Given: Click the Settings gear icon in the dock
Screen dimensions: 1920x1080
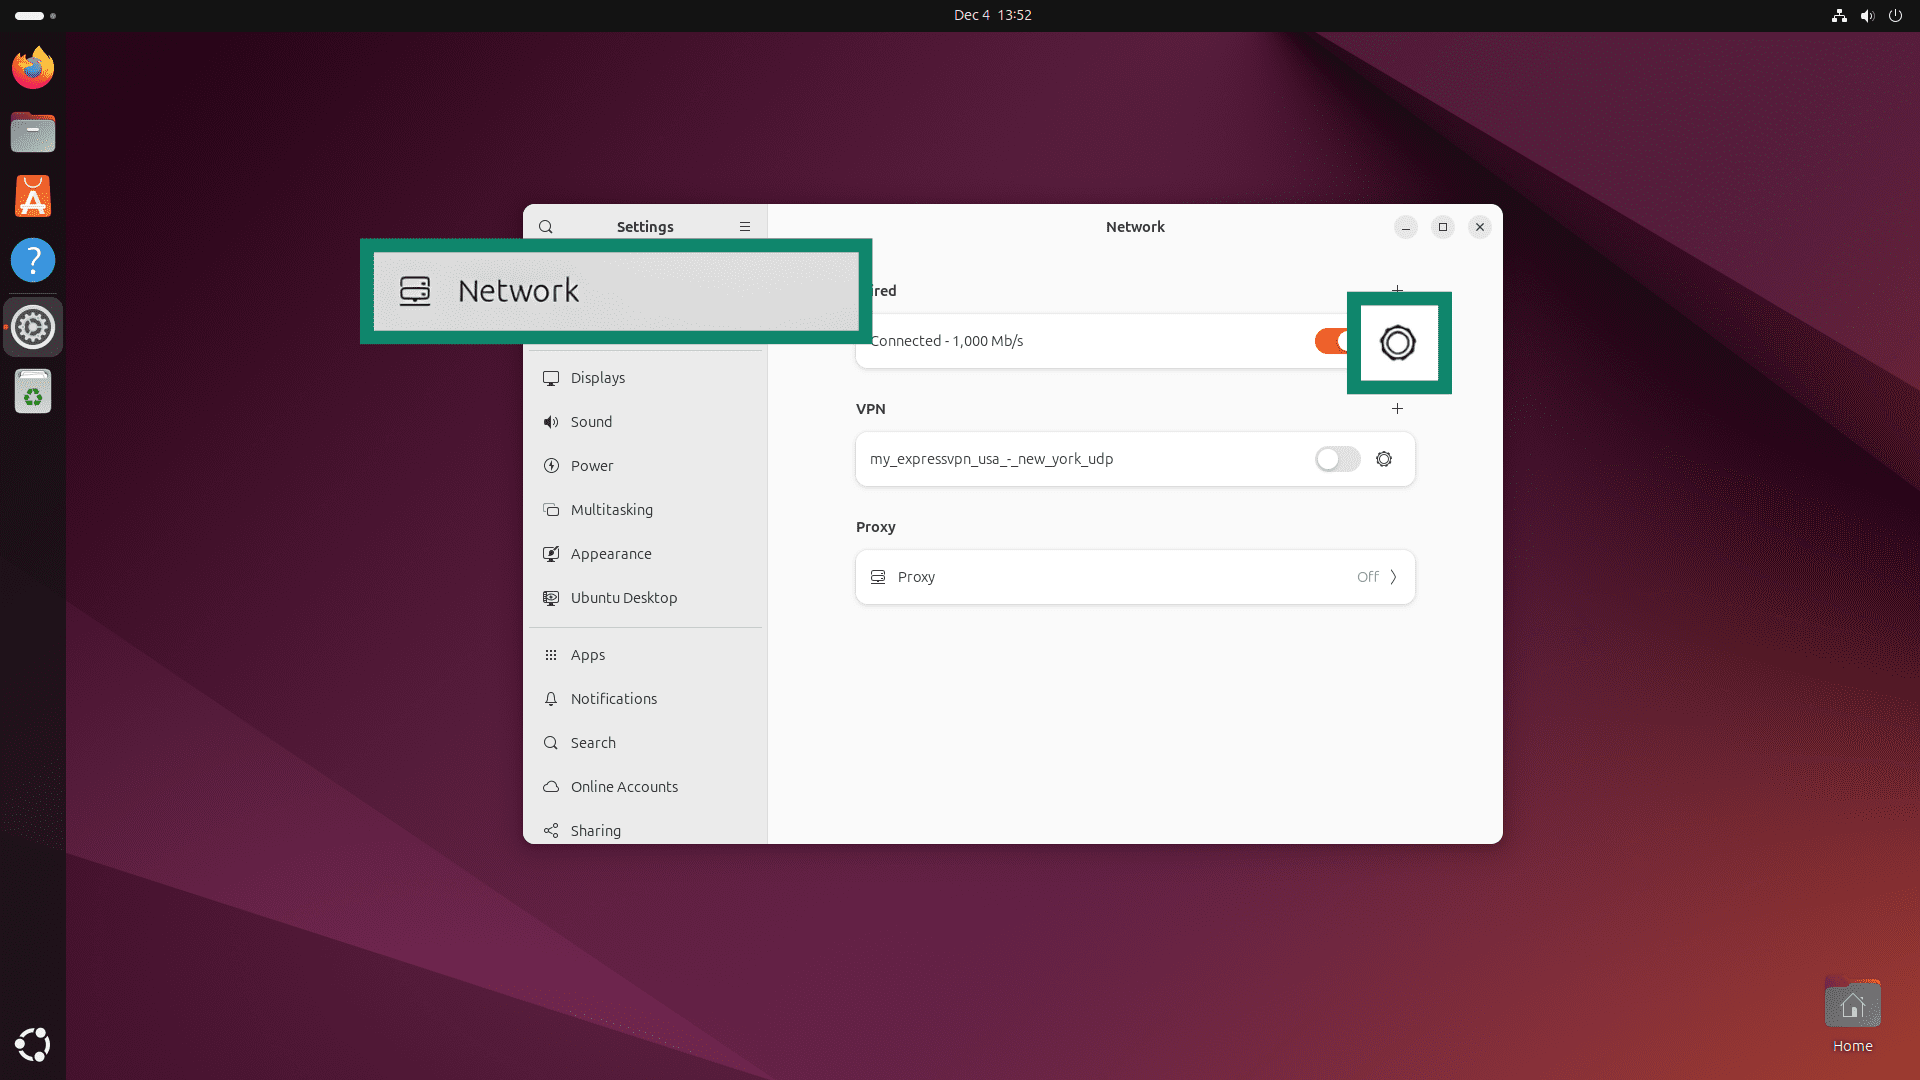Looking at the screenshot, I should pos(33,327).
